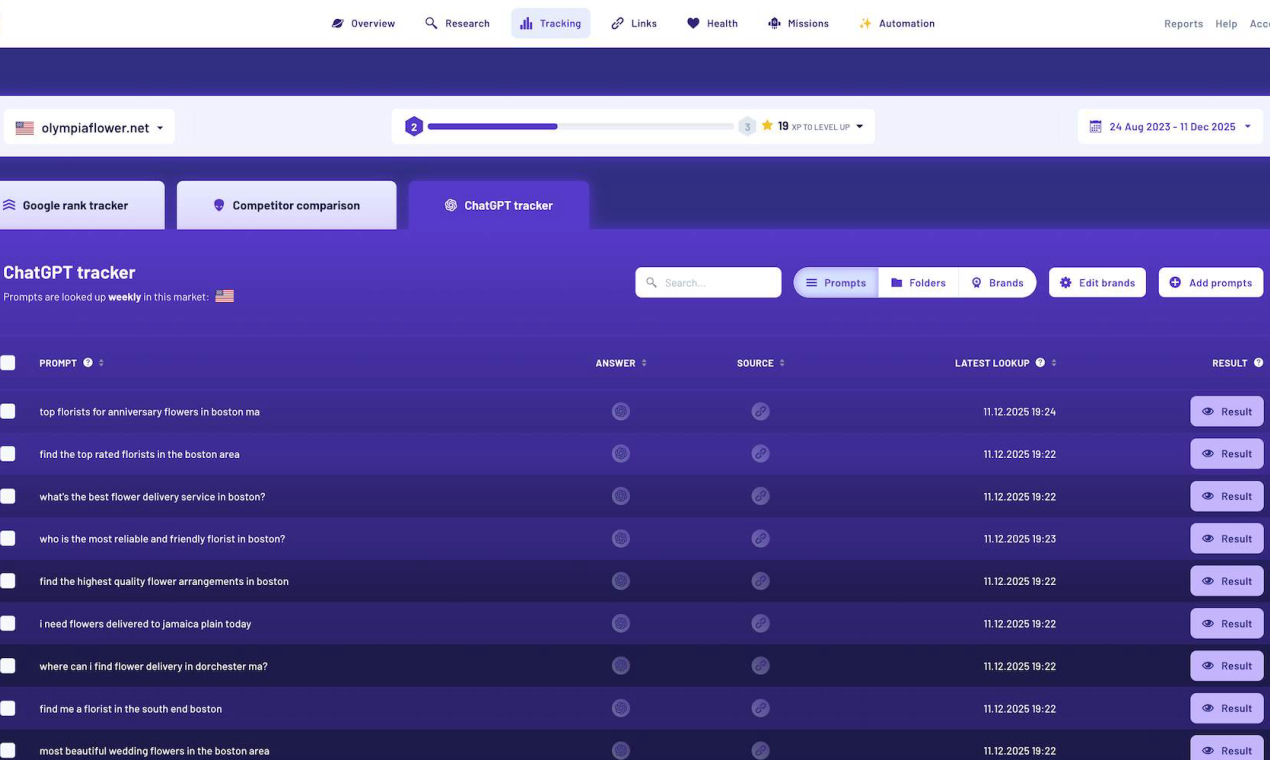Toggle the select-all checkbox in the table header
The image size is (1270, 760).
click(x=8, y=362)
